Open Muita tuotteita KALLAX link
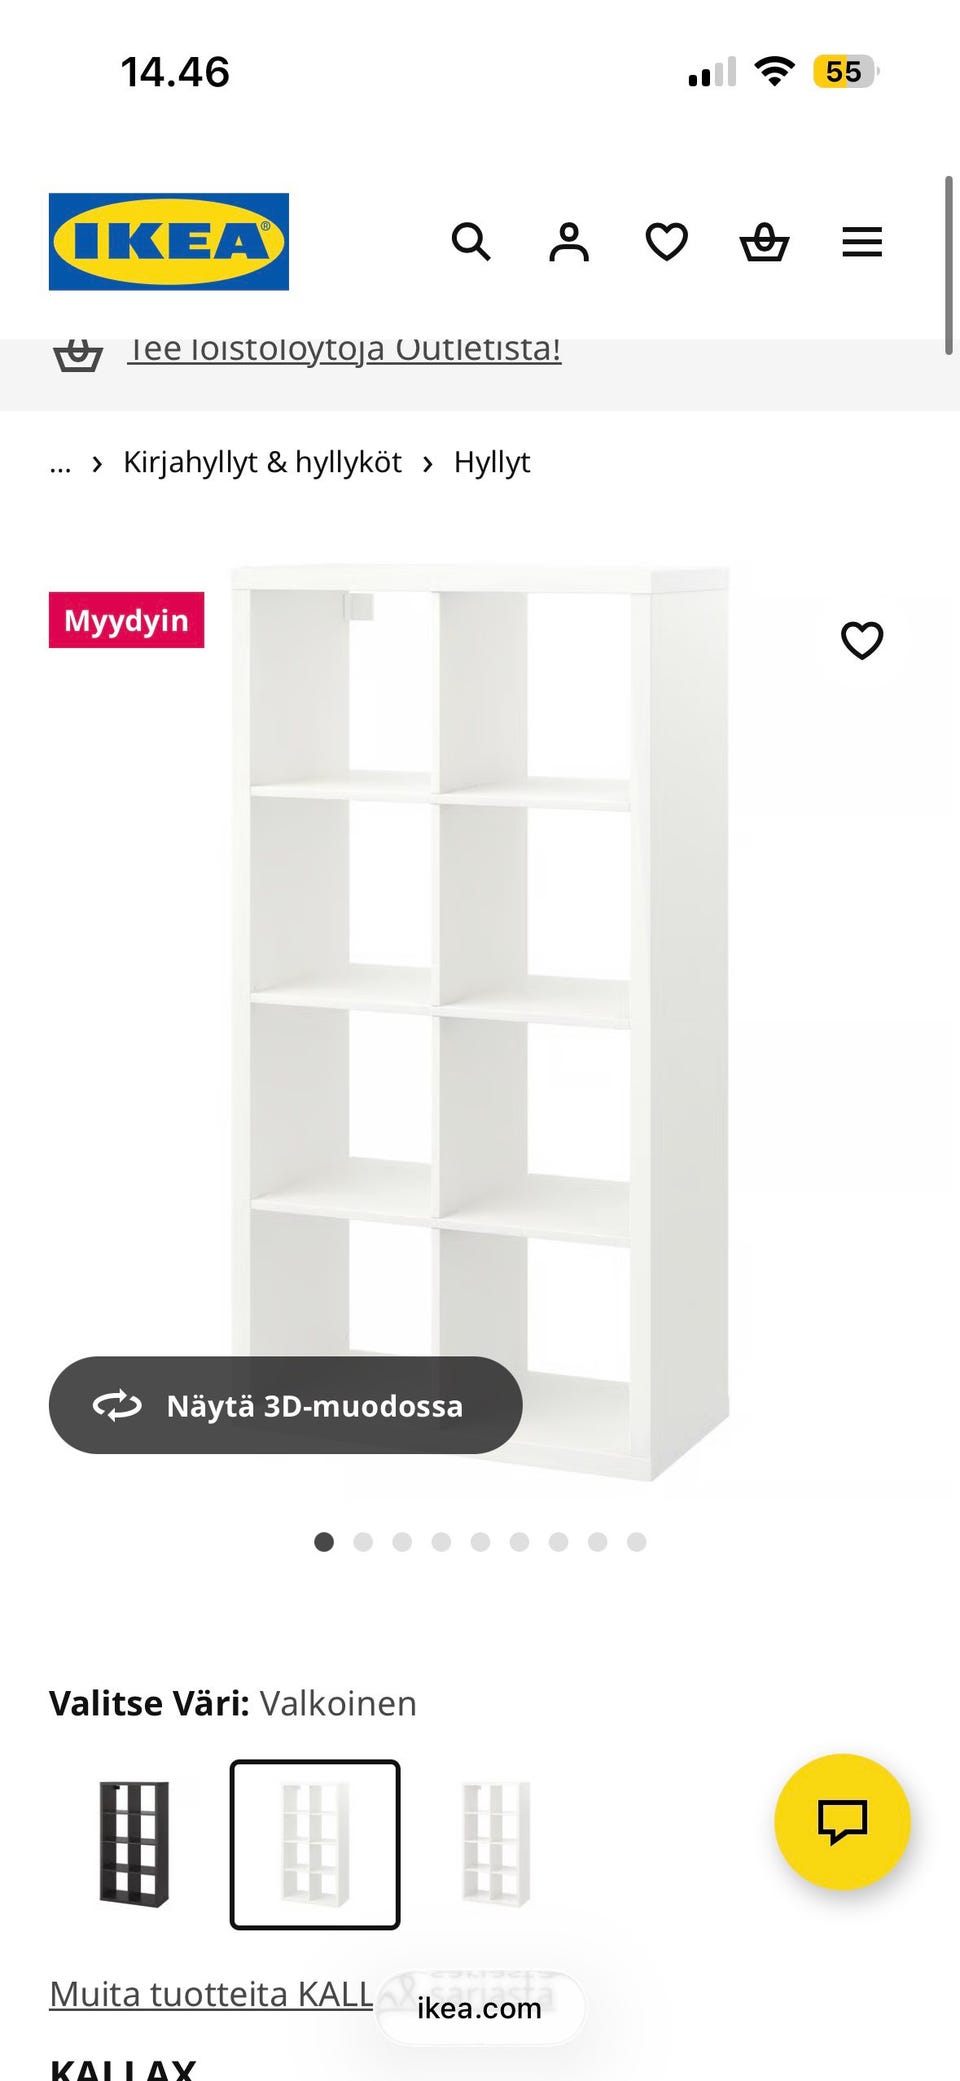 coord(211,1994)
